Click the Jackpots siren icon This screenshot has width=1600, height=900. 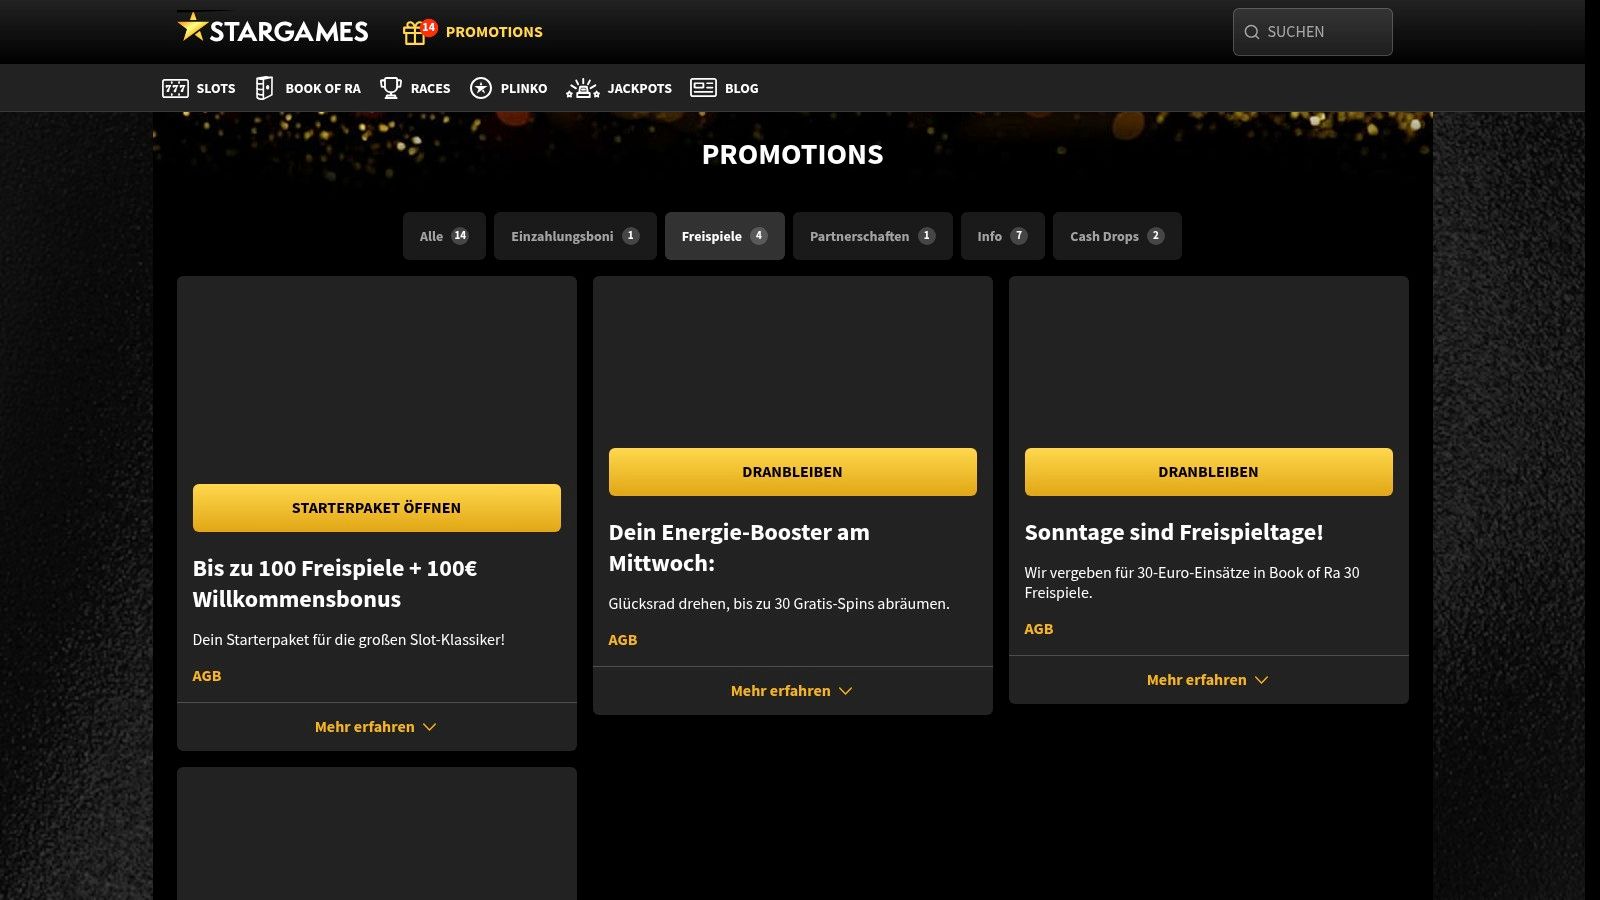pos(583,88)
